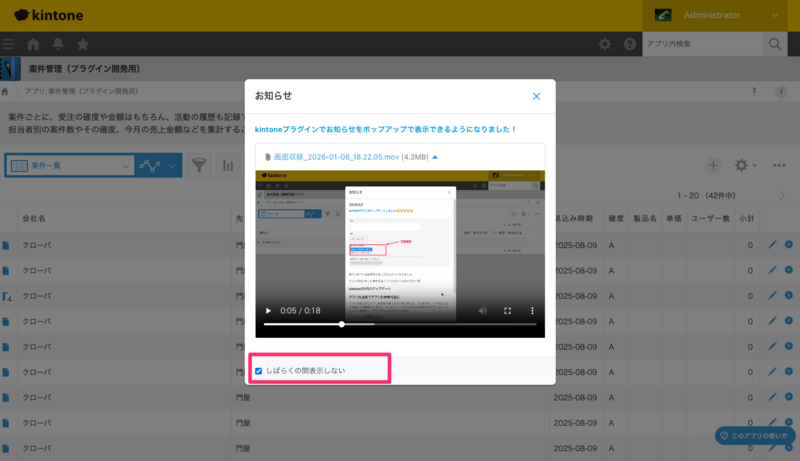800x461 pixels.
Task: Play the video in popup
Action: (x=268, y=311)
